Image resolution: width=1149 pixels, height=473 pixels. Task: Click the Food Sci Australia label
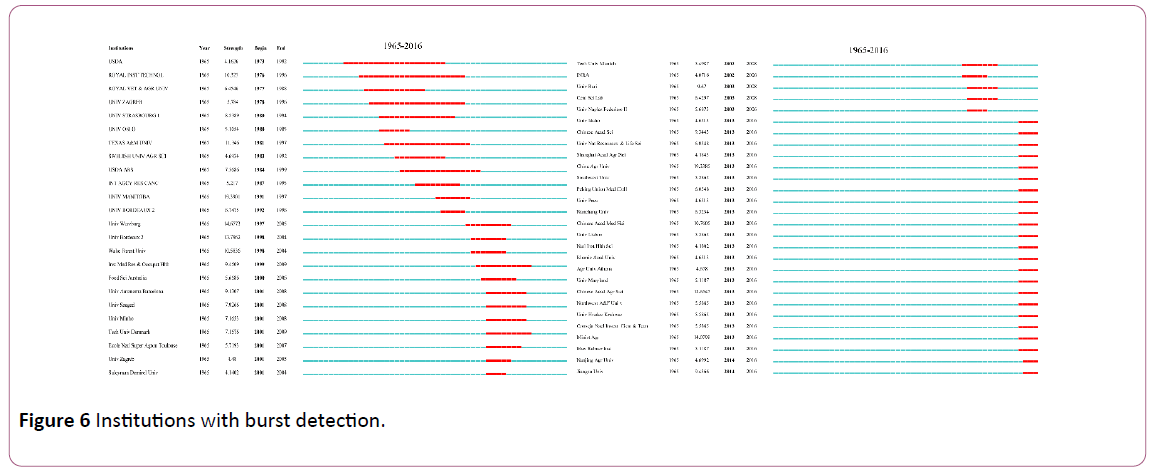129,278
